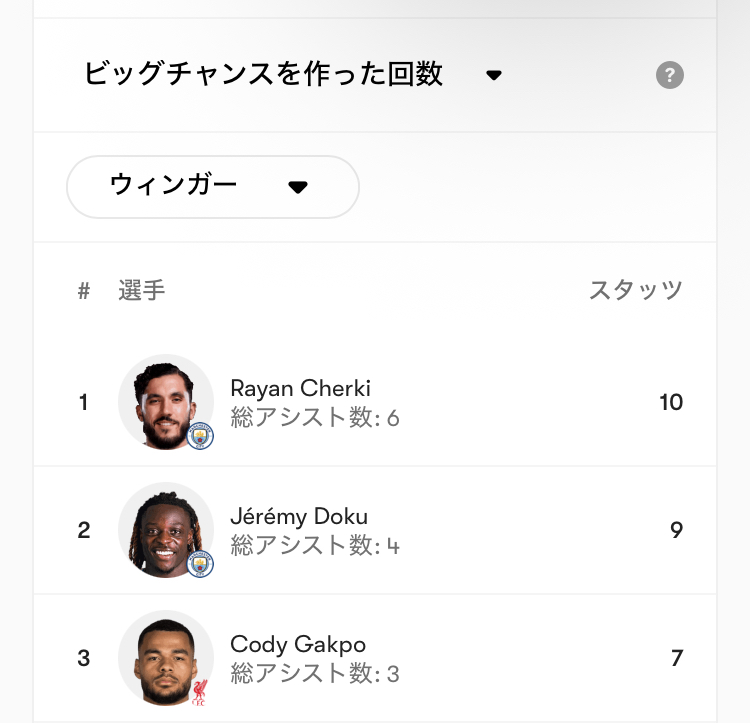The height and width of the screenshot is (723, 750).
Task: Open the ウィンガー position dropdown
Action: coord(212,187)
